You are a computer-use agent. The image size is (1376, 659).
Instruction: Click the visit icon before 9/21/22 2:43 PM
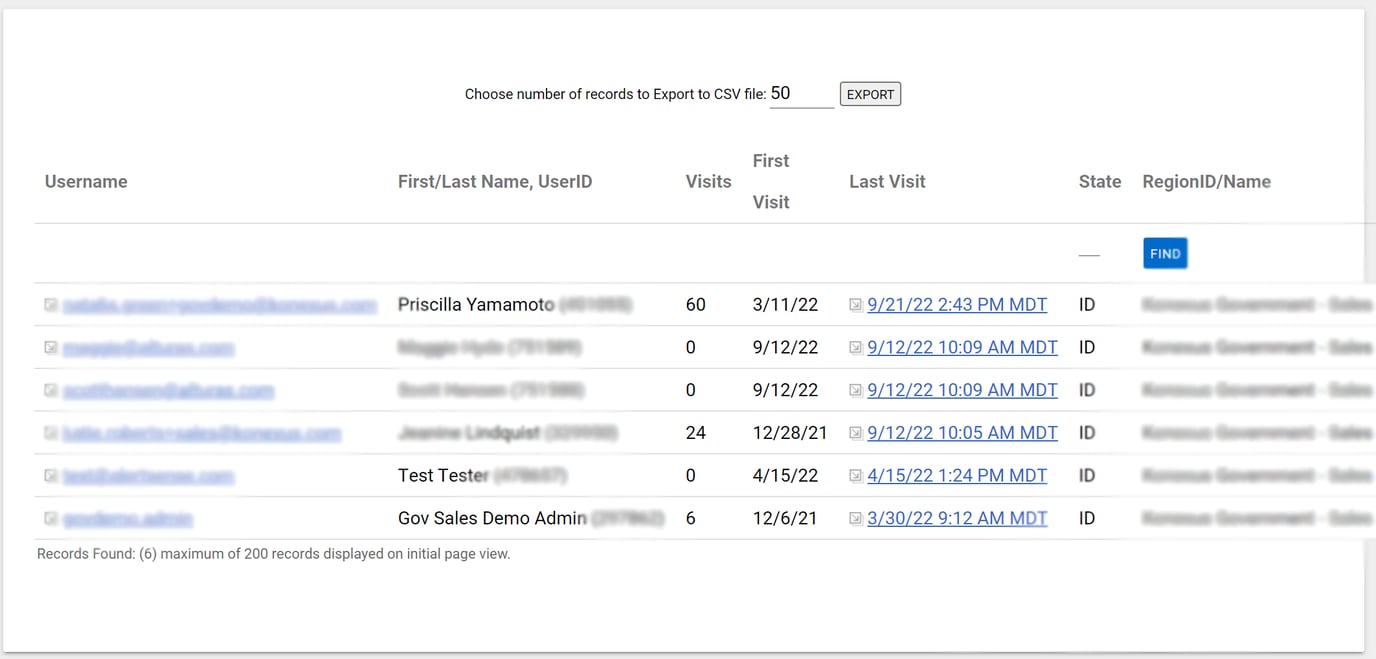[855, 304]
